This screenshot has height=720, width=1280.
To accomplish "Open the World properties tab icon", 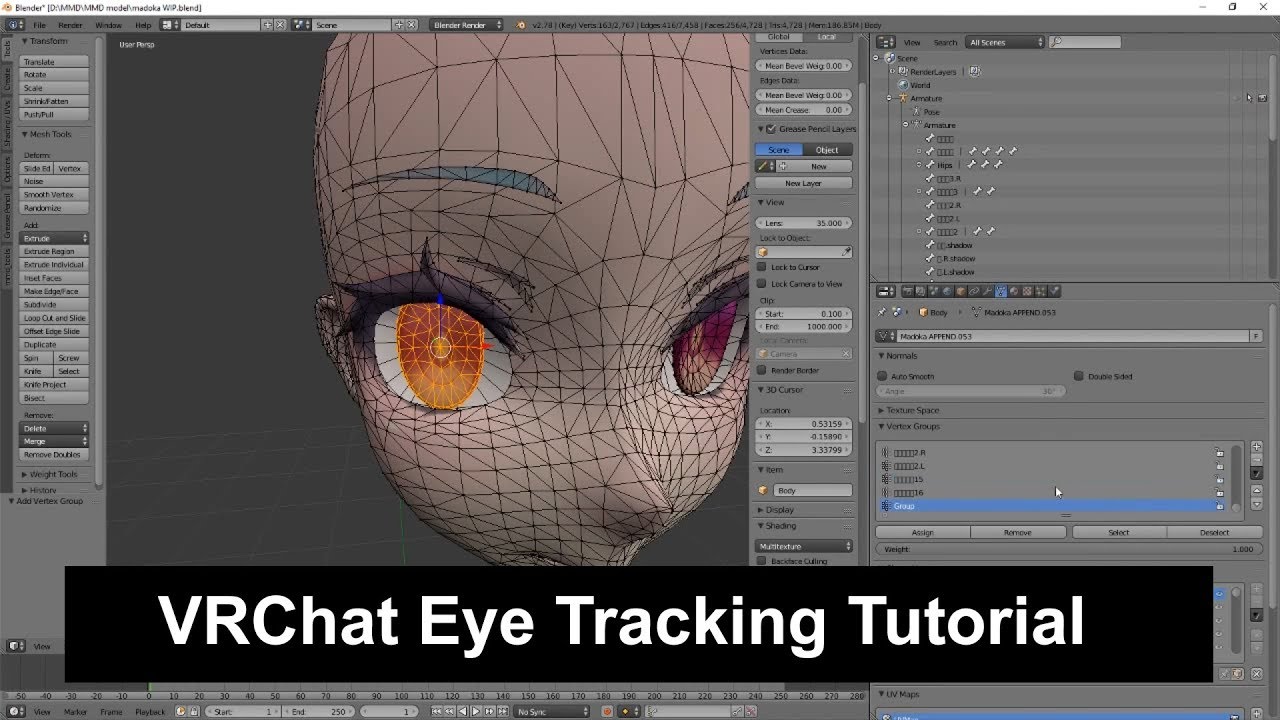I will pyautogui.click(x=947, y=292).
